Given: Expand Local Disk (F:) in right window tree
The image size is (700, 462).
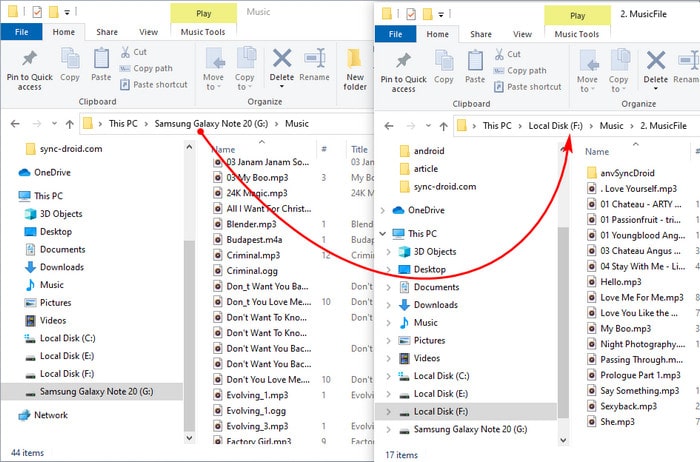Looking at the screenshot, I should pyautogui.click(x=388, y=412).
